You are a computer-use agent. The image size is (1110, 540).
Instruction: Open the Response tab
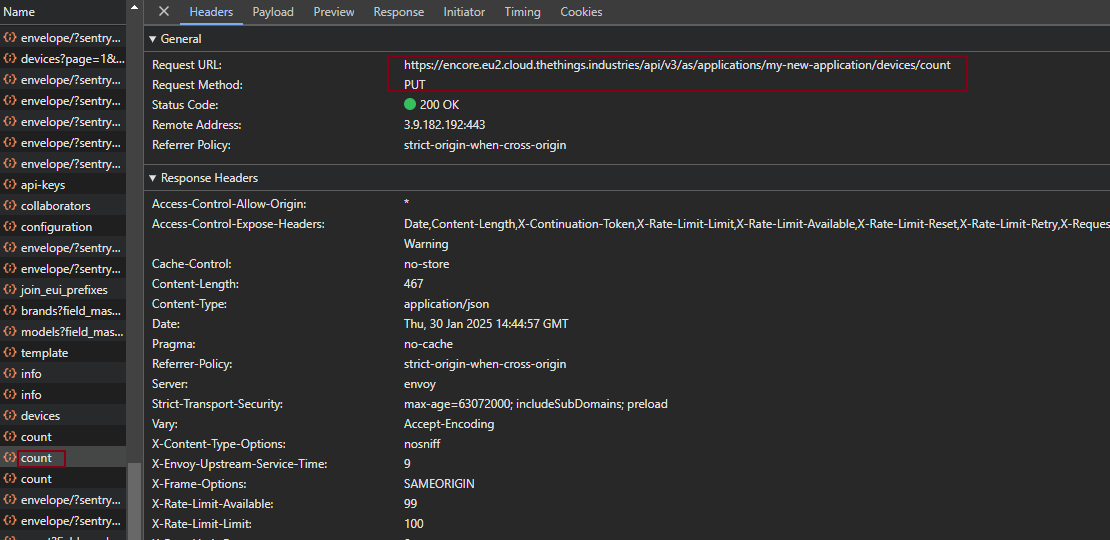(399, 12)
